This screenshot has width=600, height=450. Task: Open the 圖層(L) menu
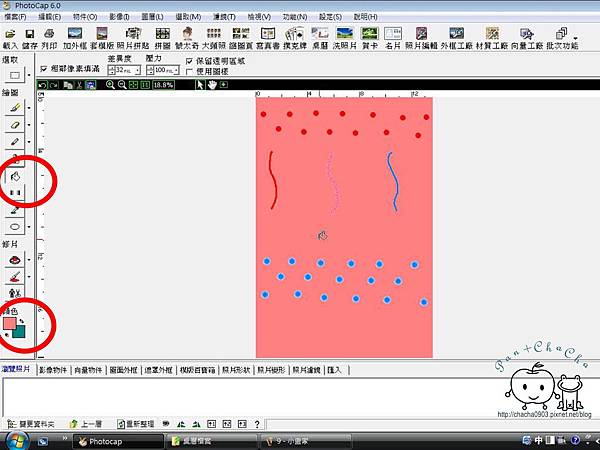(x=152, y=17)
